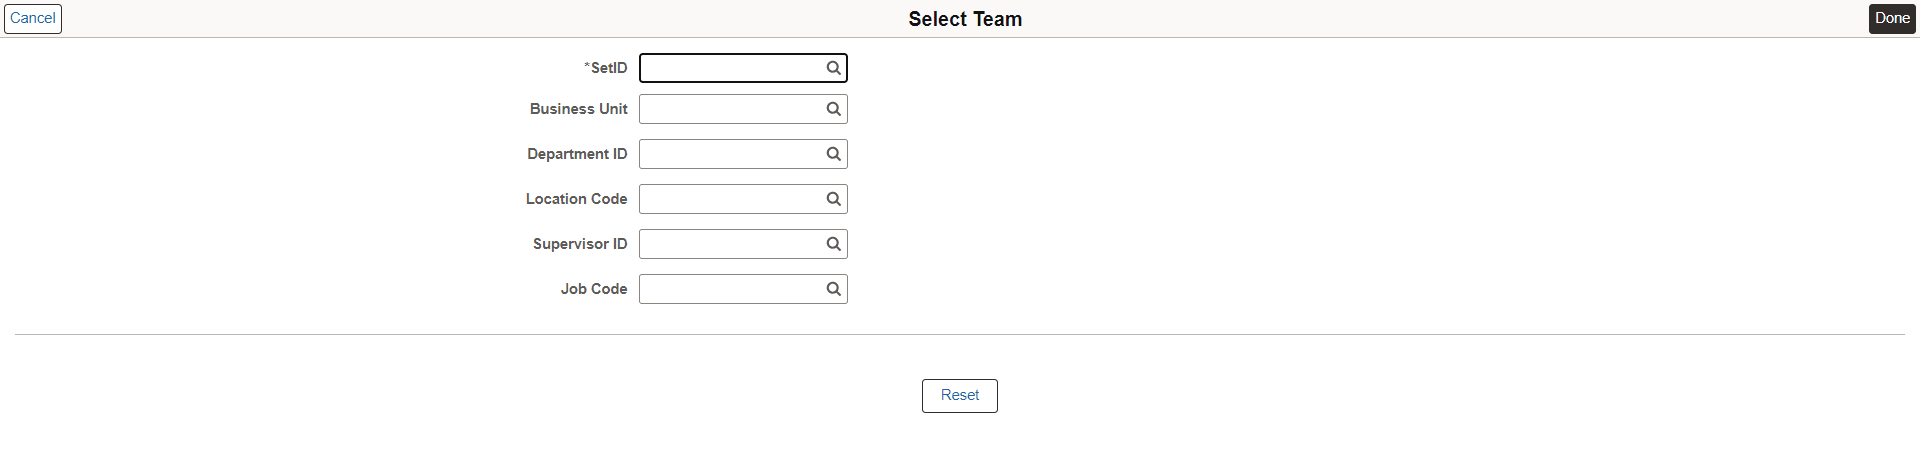This screenshot has width=1920, height=468.
Task: Click the SetID field label
Action: 608,68
